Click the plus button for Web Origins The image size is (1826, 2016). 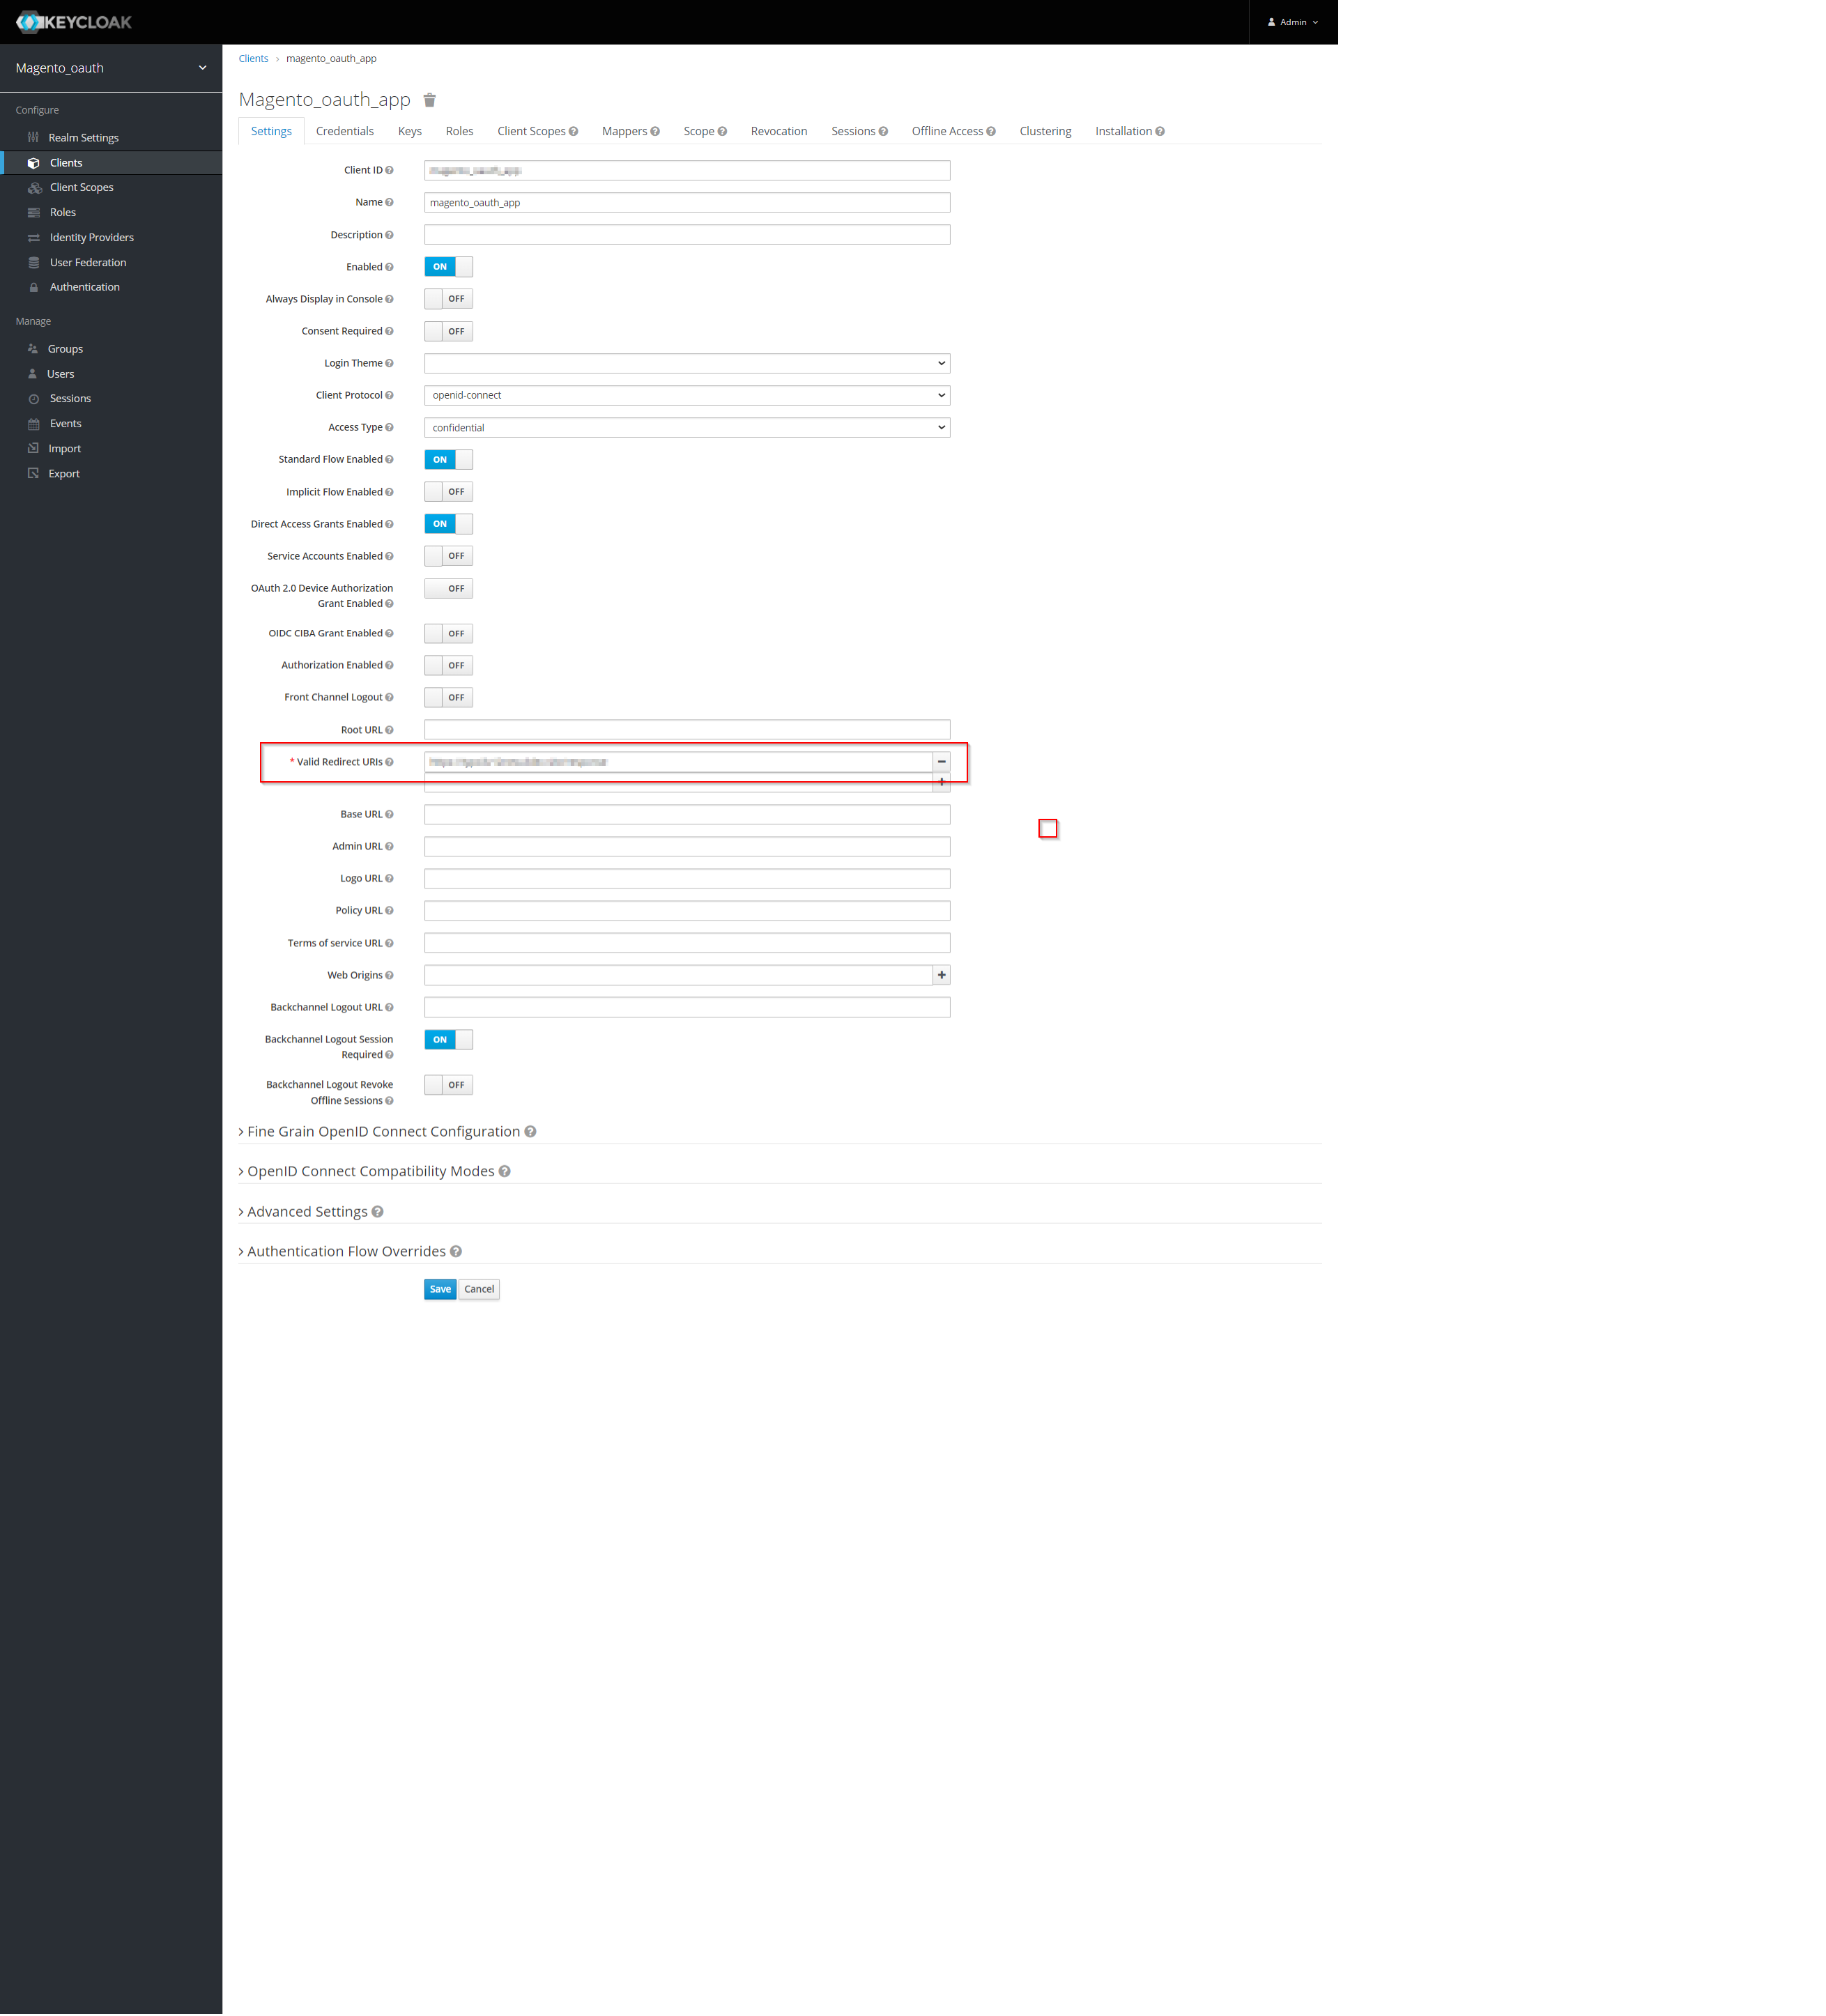coord(941,975)
